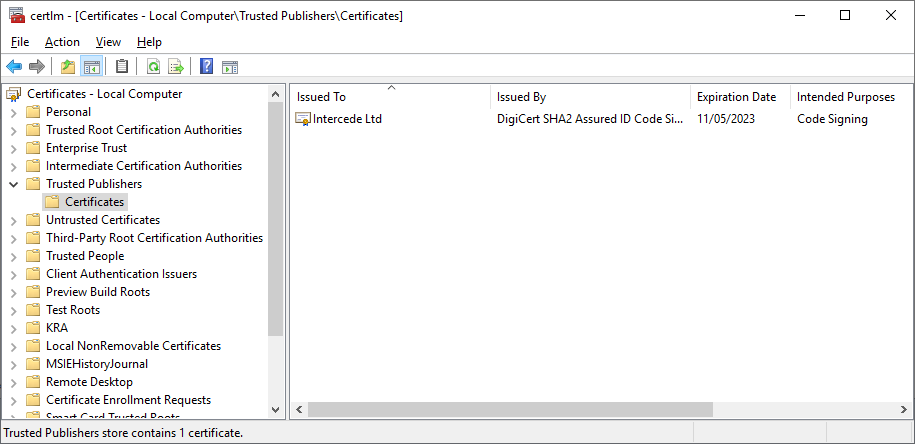Toggle the Show/Hide Action Pane icon
This screenshot has height=444, width=915.
pos(229,67)
